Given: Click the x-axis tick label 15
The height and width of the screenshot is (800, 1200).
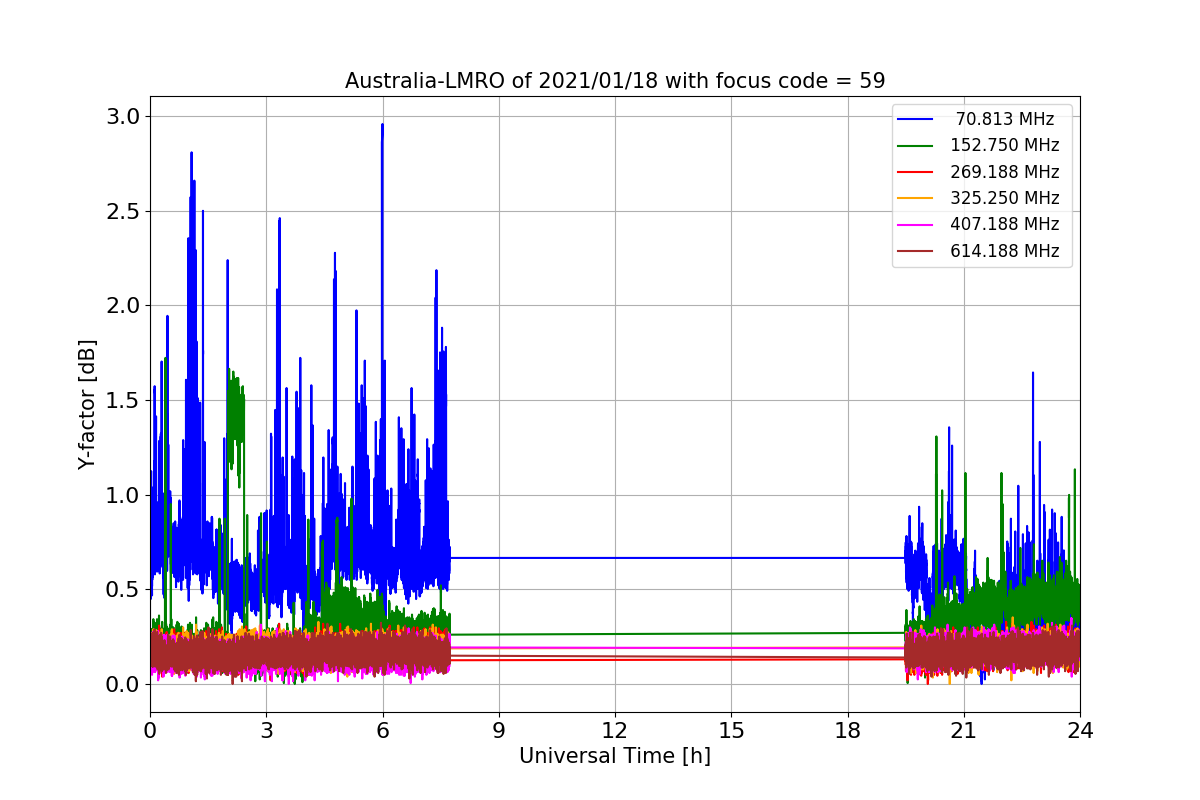Looking at the screenshot, I should 731,730.
